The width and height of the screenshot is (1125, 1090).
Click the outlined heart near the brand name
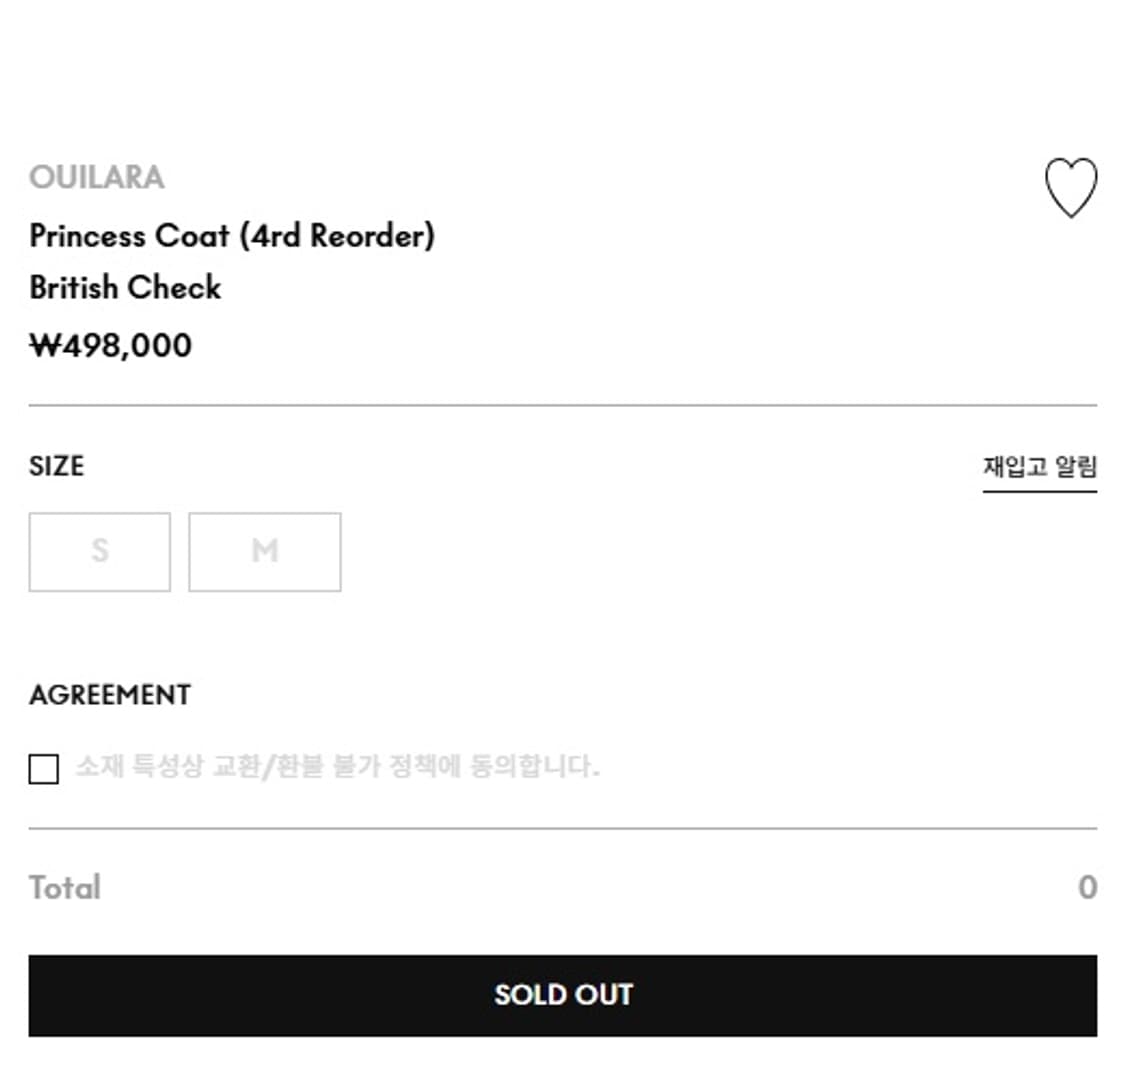tap(1070, 188)
